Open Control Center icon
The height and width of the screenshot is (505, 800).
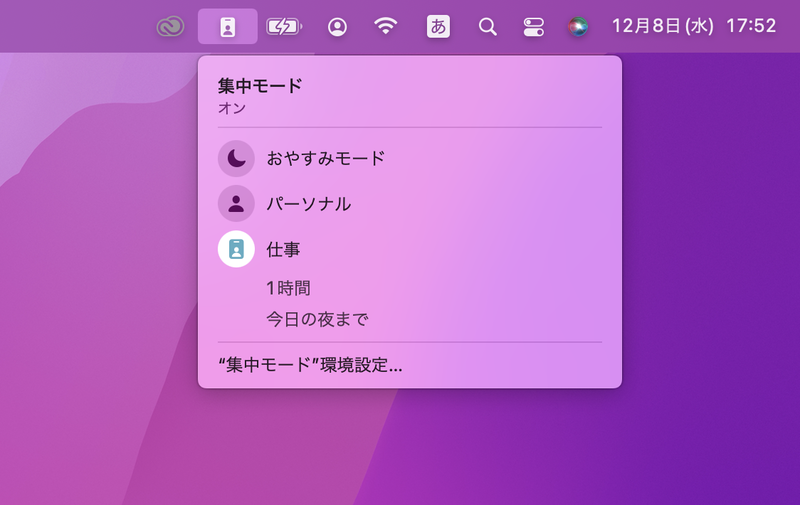click(534, 27)
